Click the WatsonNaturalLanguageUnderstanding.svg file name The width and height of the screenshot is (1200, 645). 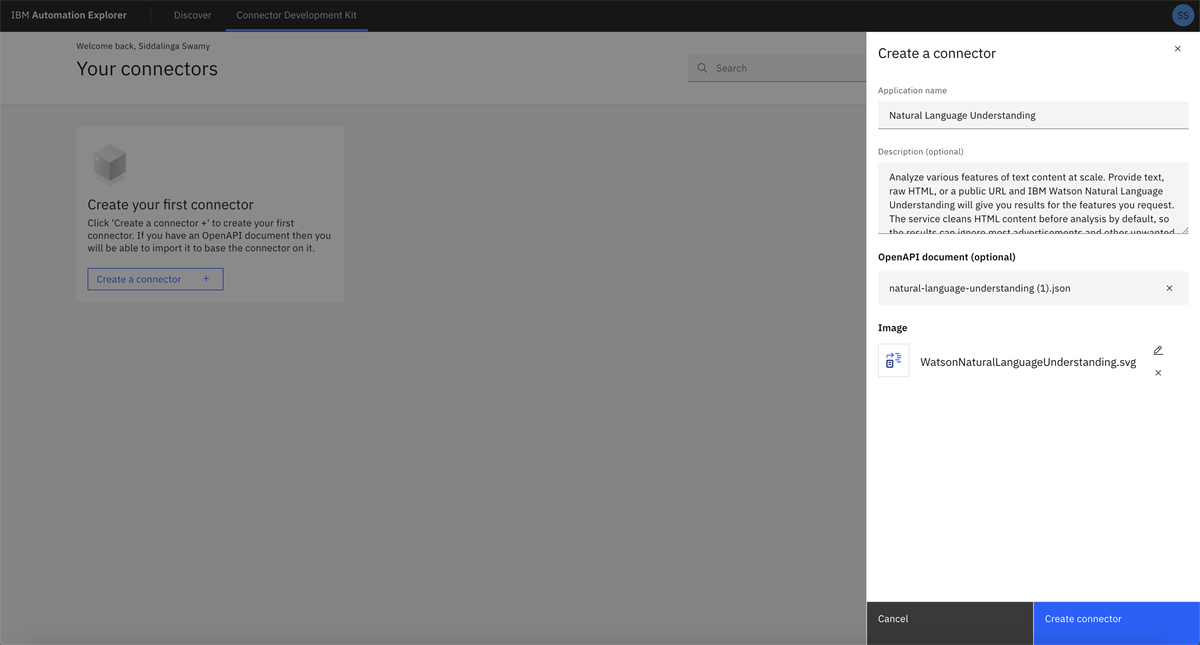(1028, 362)
